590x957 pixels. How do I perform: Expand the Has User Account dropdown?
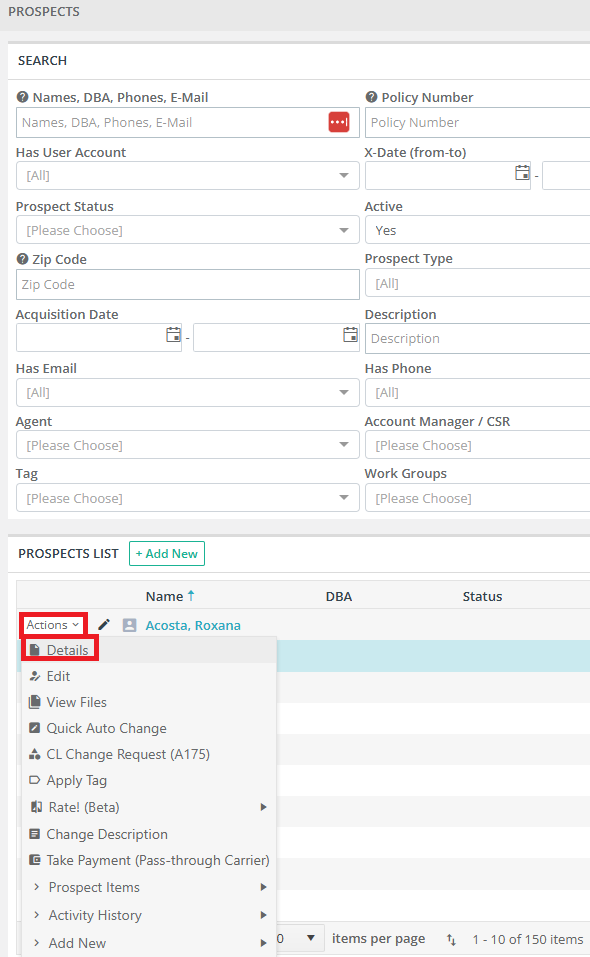187,176
